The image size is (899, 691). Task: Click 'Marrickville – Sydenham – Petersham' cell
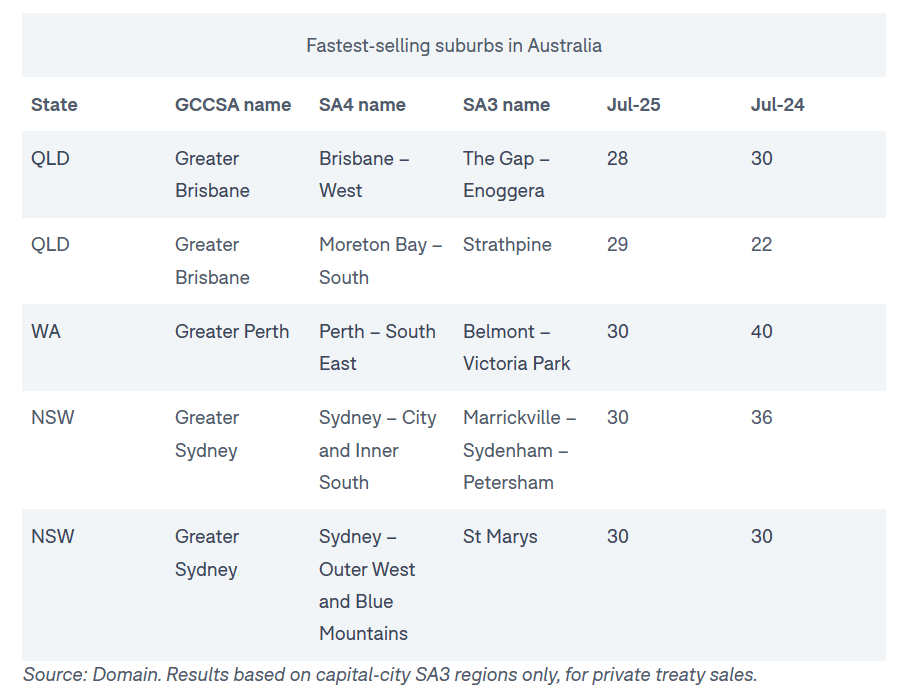tap(519, 450)
